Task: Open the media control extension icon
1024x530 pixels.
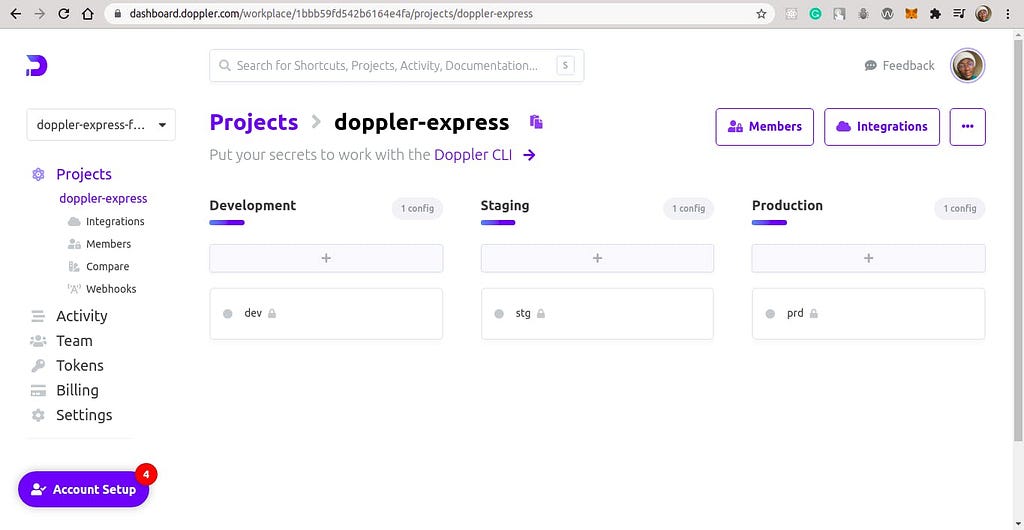Action: [x=958, y=14]
